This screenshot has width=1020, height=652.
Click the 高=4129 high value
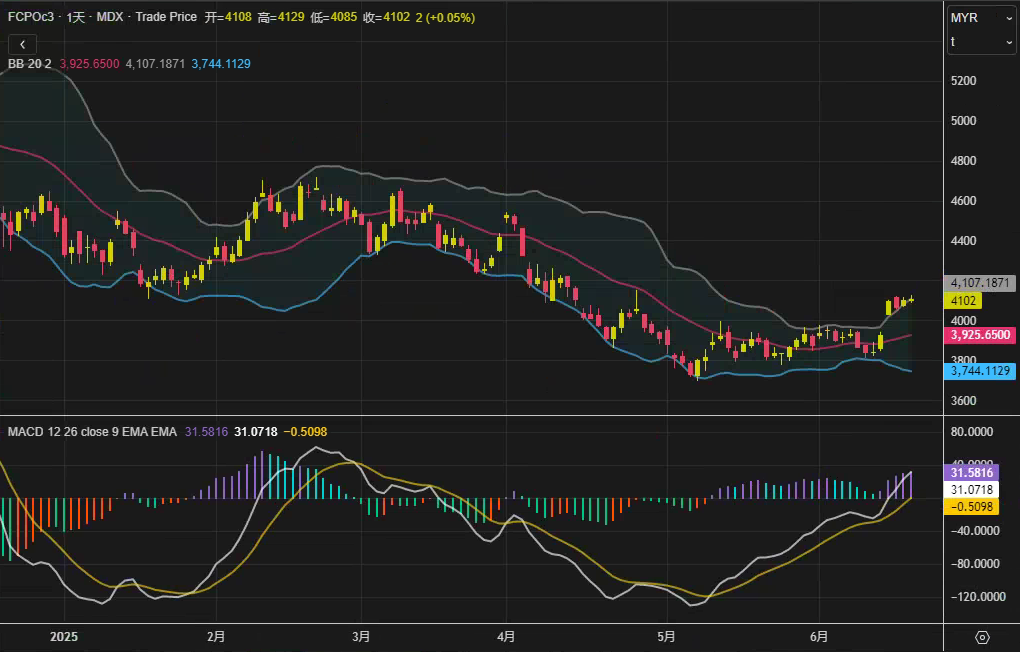pyautogui.click(x=281, y=17)
